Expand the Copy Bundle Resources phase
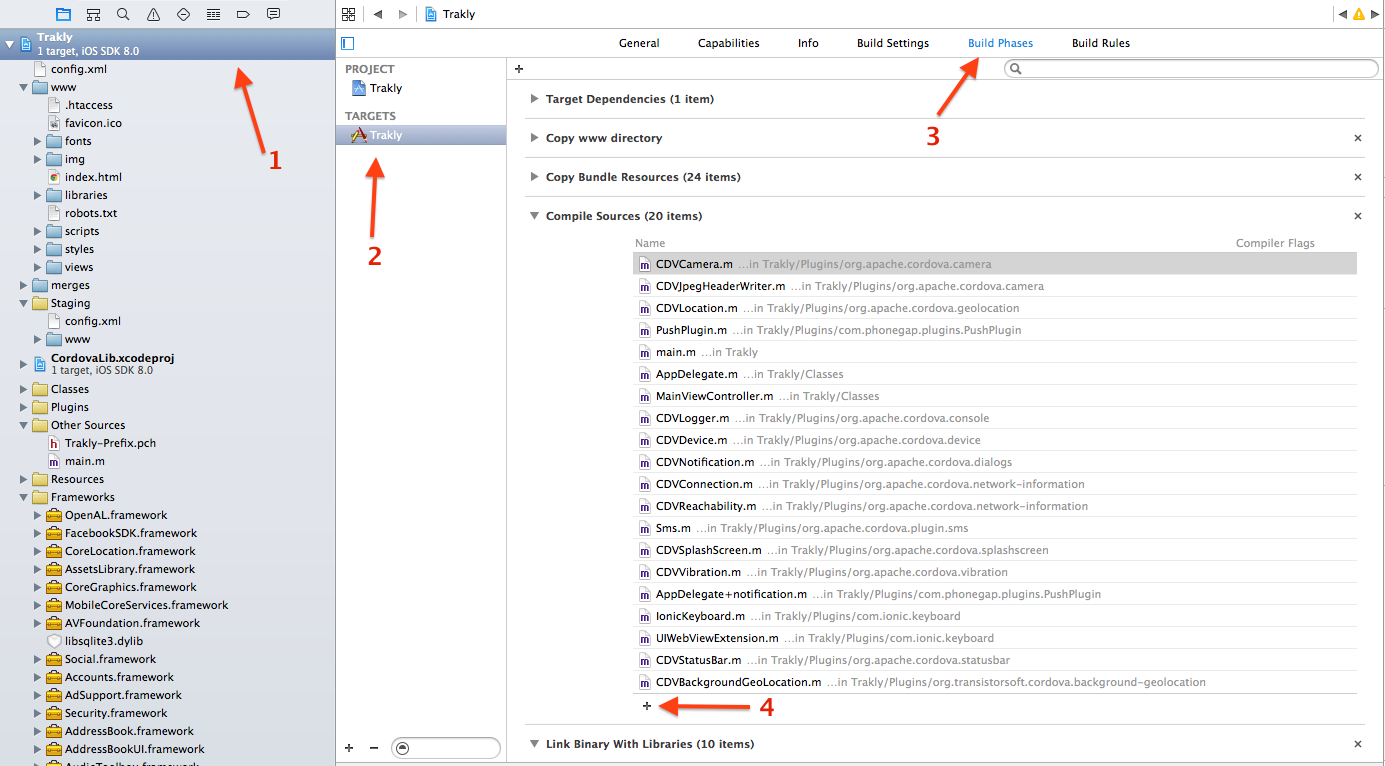The image size is (1385, 766). (535, 177)
